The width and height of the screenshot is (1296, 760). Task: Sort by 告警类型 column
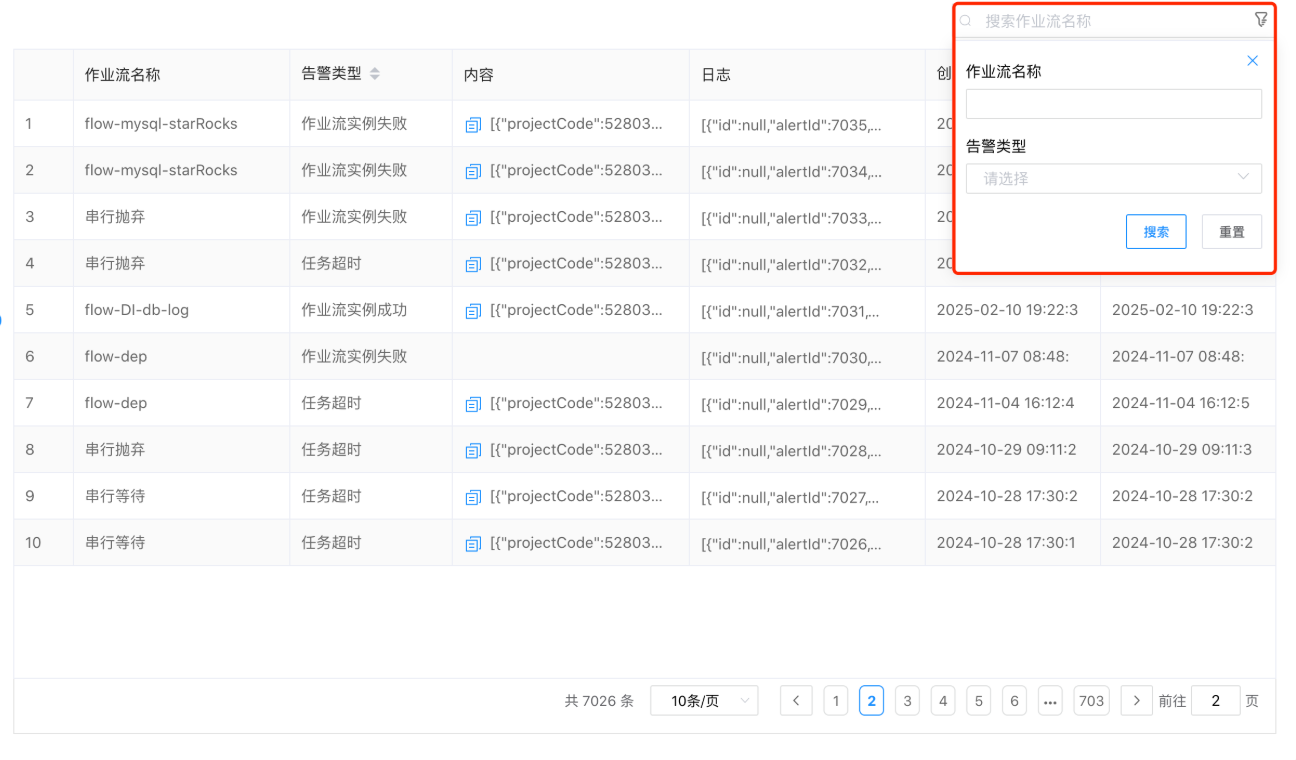[x=375, y=74]
